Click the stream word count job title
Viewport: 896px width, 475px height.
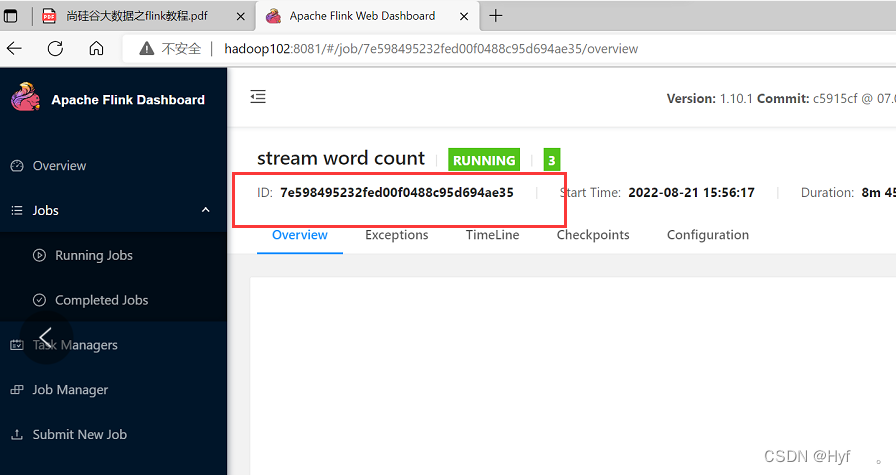click(341, 158)
